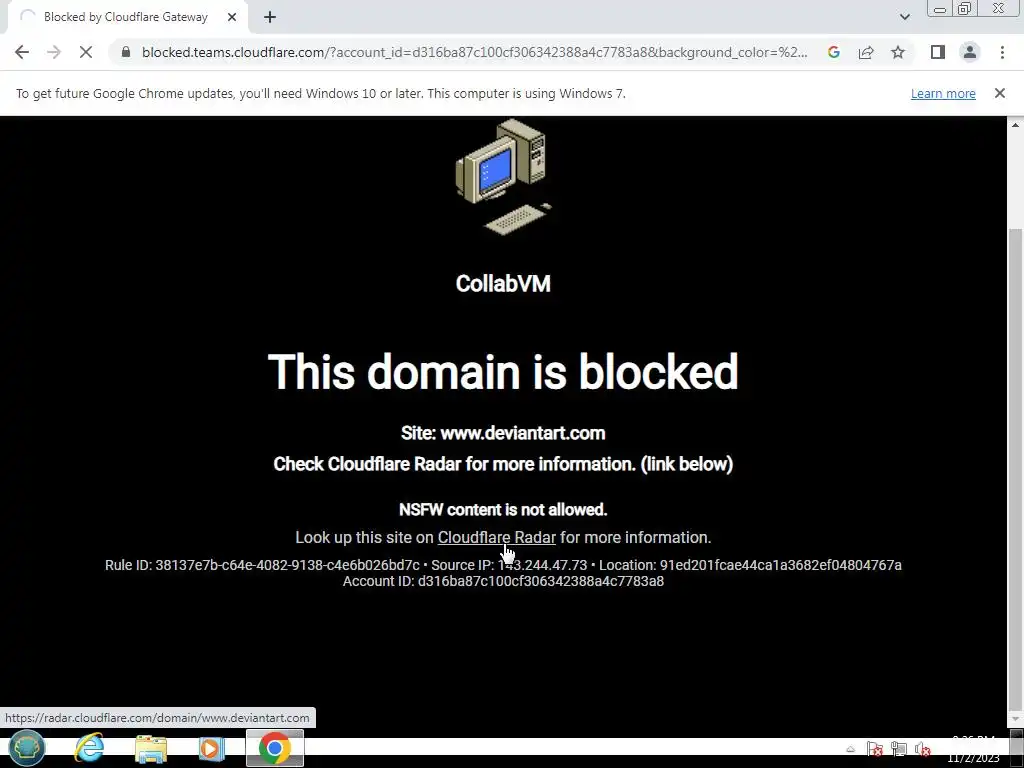Click the blocked.teams.cloudflare.com address bar
This screenshot has width=1024, height=768.
click(475, 52)
